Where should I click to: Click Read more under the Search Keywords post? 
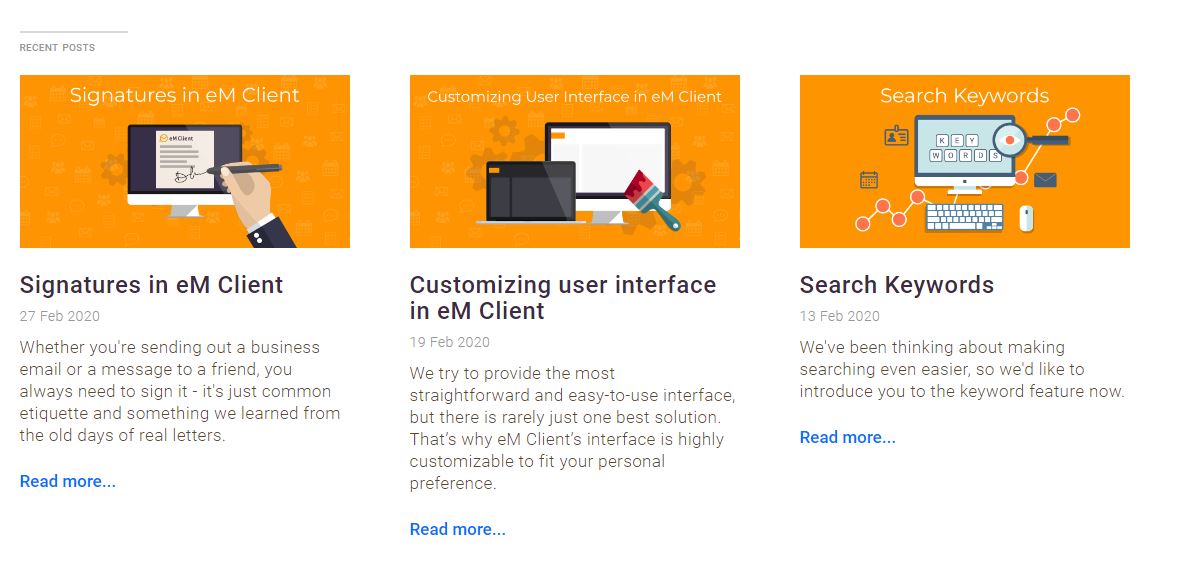click(848, 437)
